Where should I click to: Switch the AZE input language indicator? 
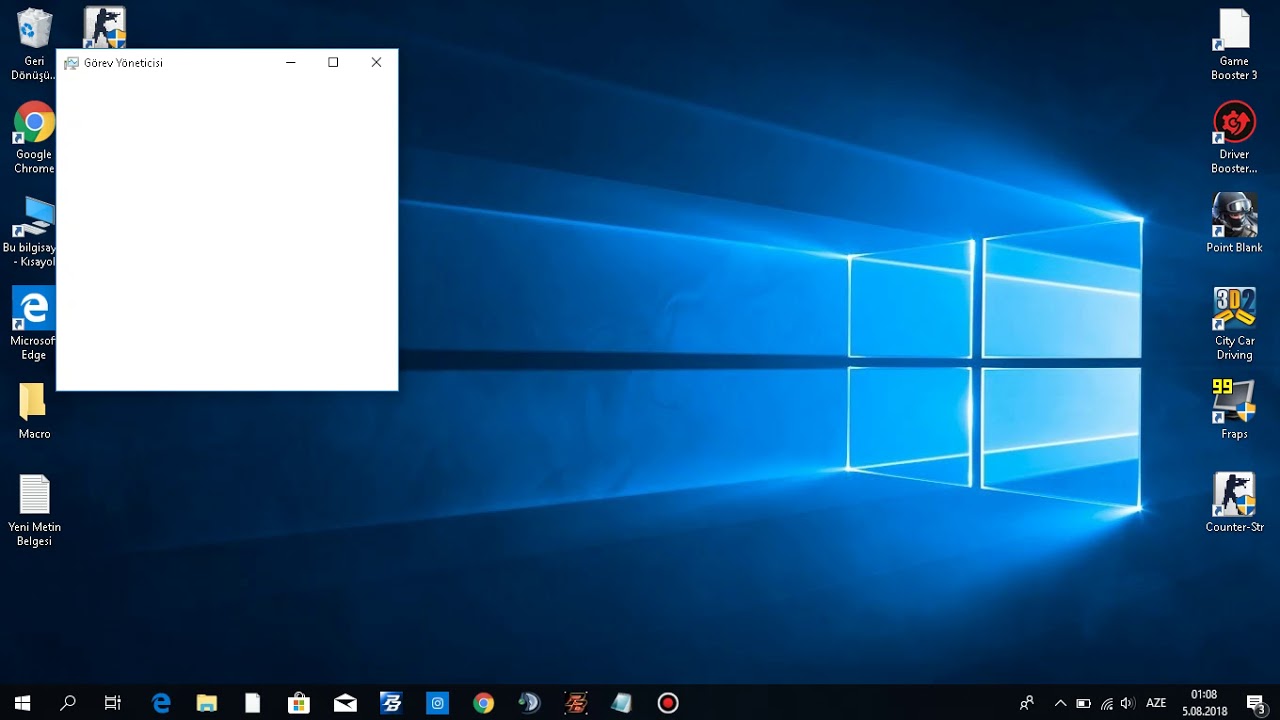tap(1156, 703)
